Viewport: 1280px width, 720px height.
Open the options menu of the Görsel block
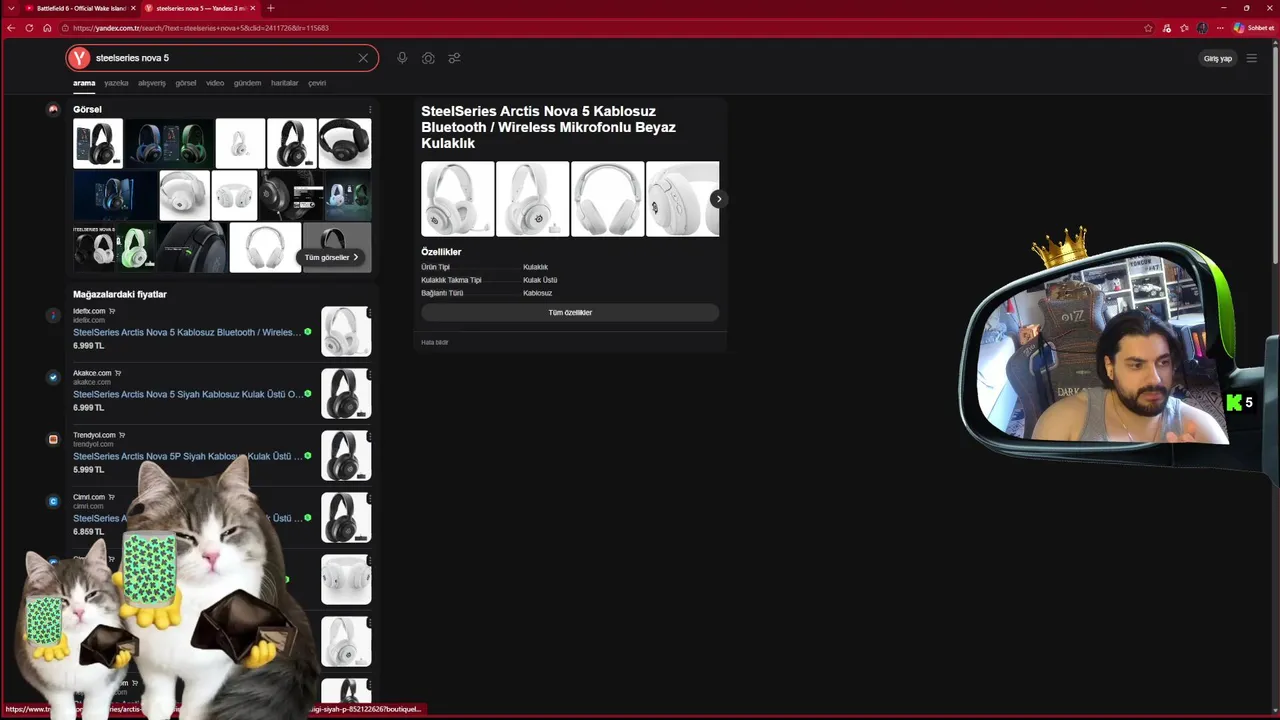click(370, 109)
